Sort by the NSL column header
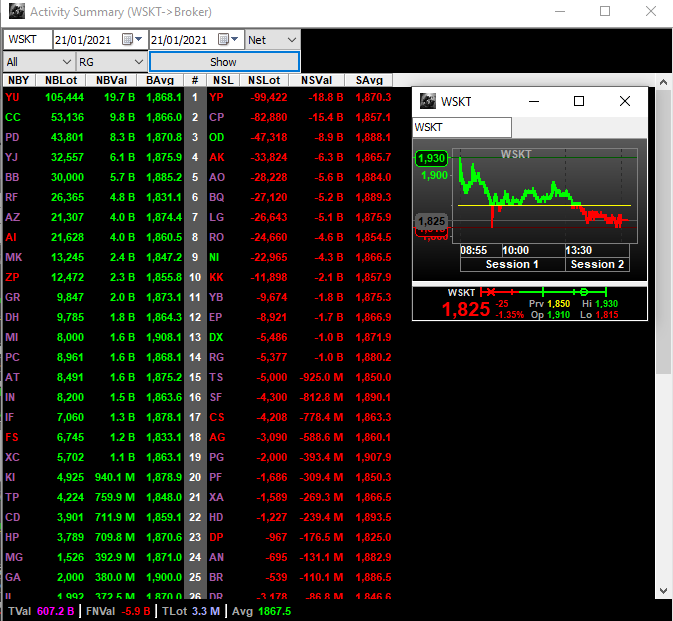The image size is (673, 621). tap(223, 80)
